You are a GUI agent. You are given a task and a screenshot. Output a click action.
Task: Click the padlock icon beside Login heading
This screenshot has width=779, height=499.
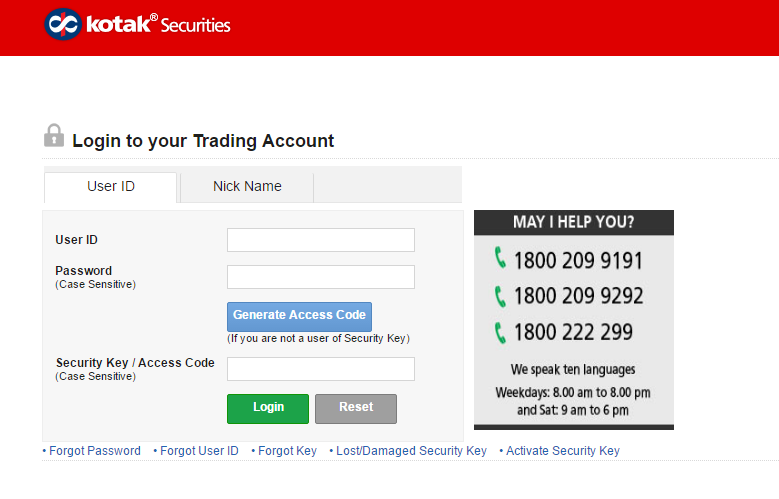click(x=54, y=136)
